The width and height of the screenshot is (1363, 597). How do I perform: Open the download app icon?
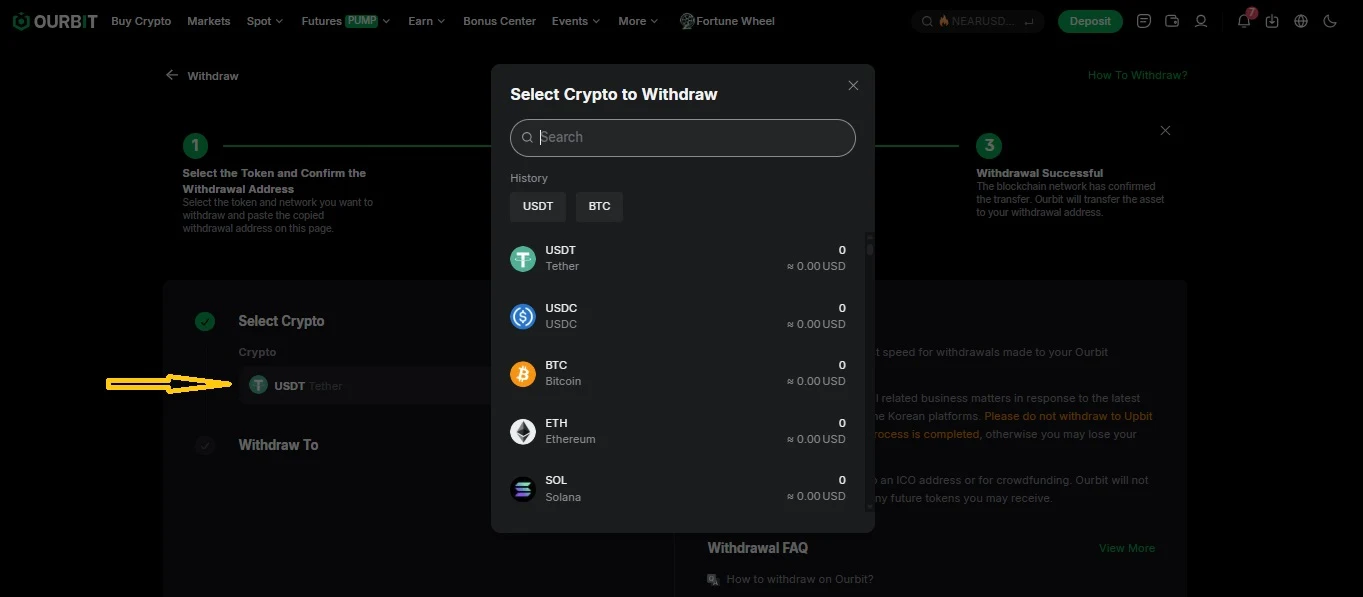coord(1272,21)
